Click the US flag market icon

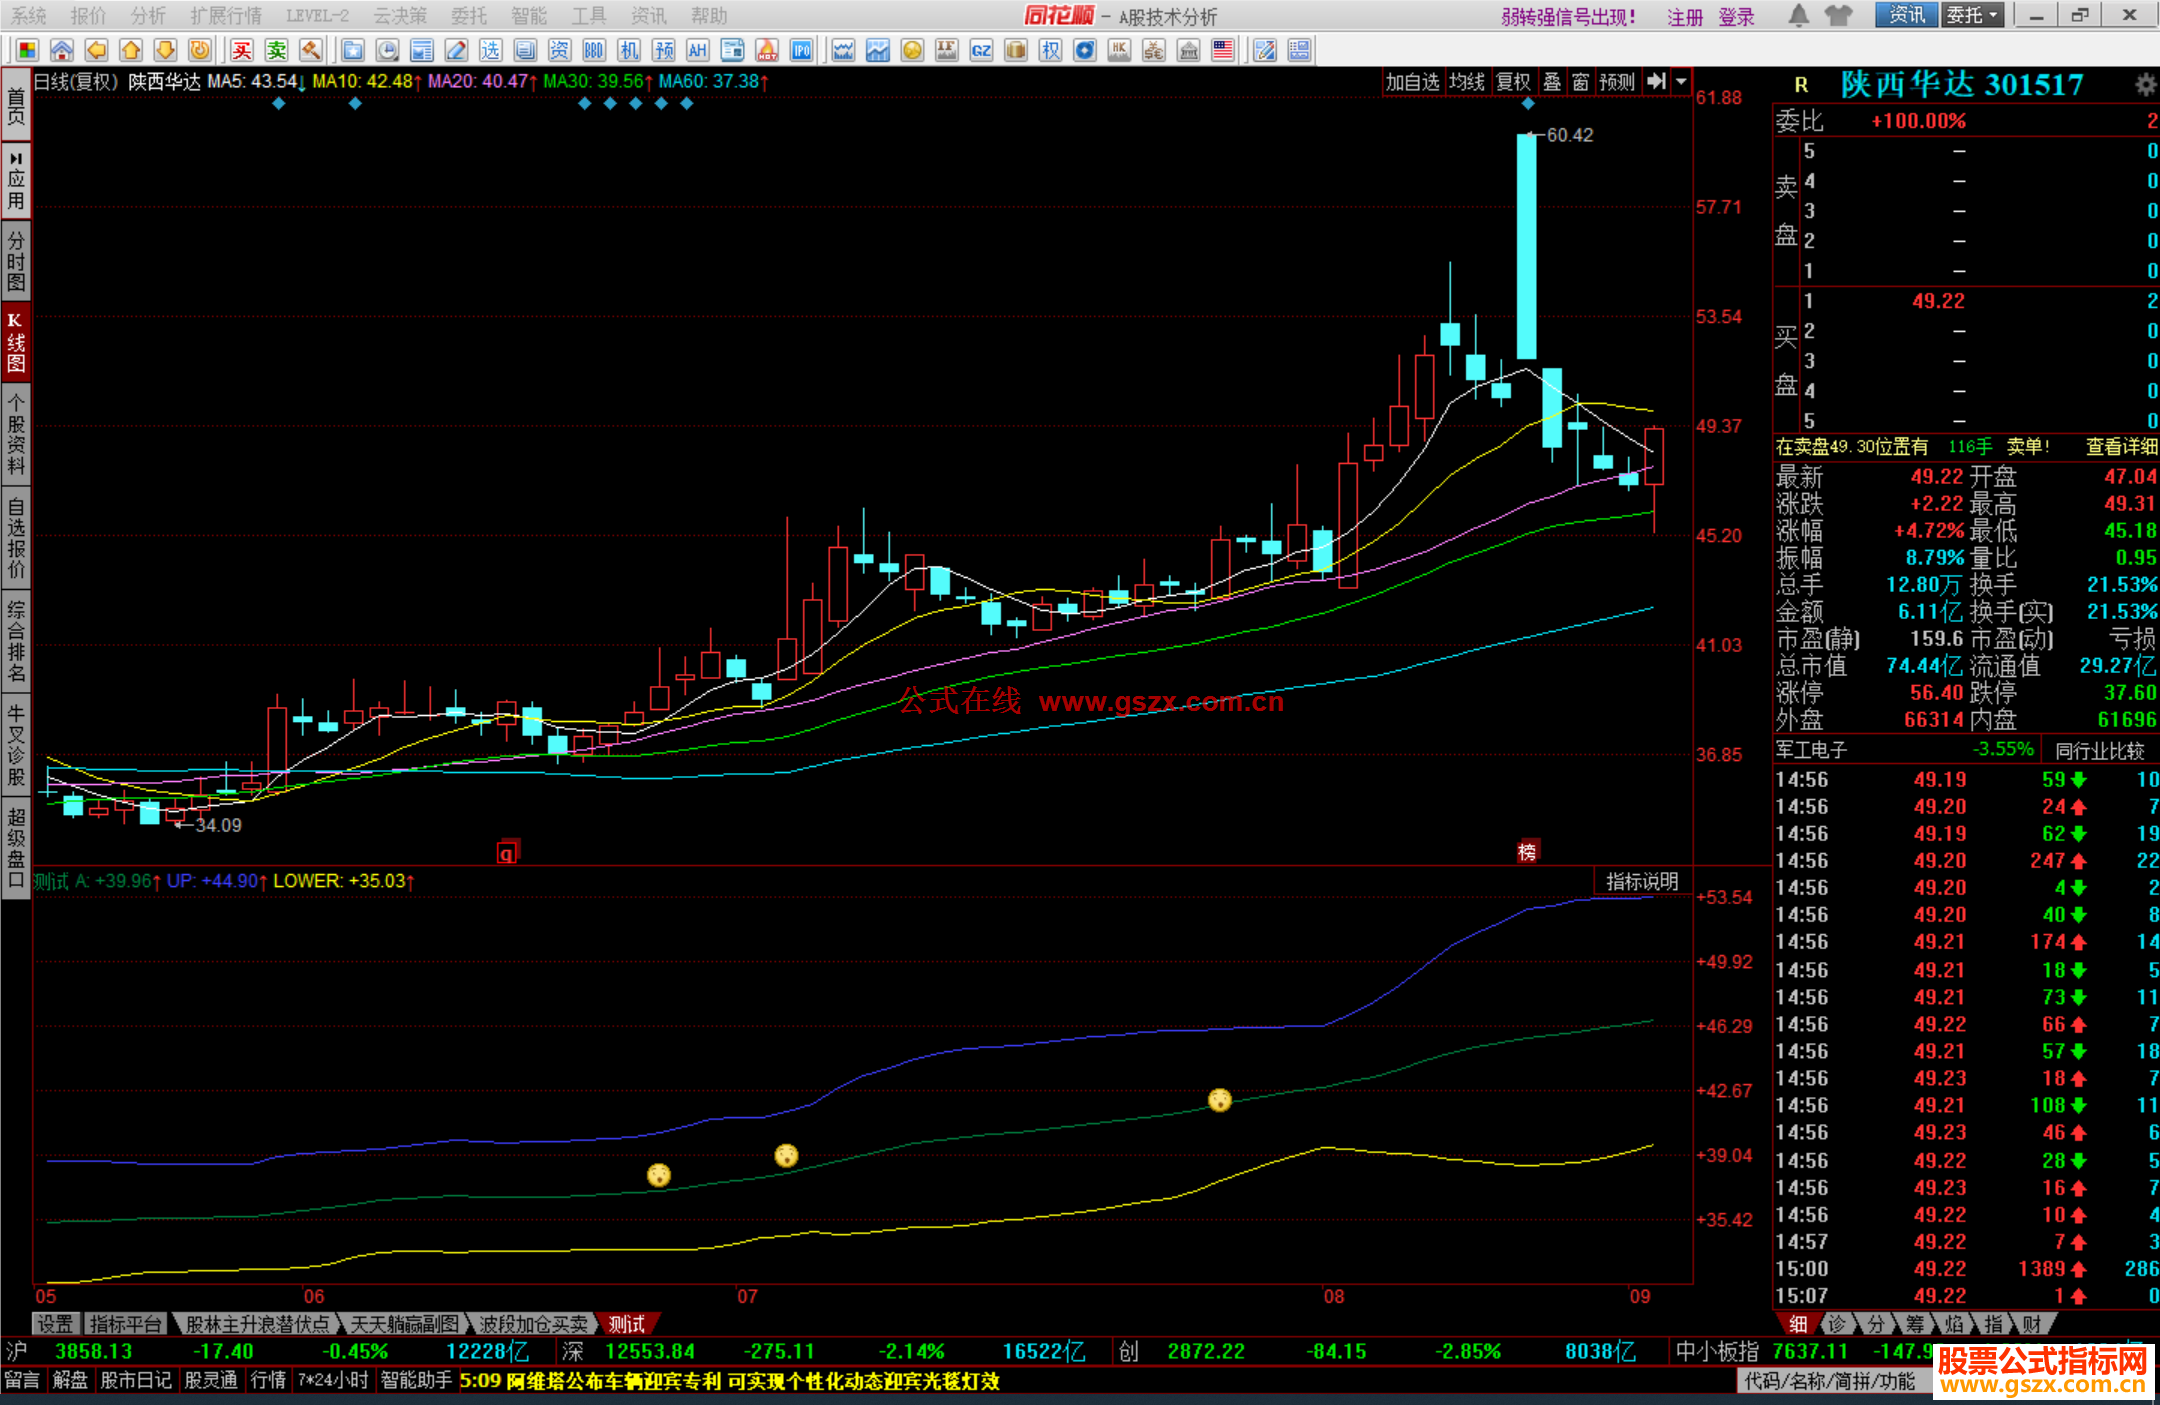1222,51
